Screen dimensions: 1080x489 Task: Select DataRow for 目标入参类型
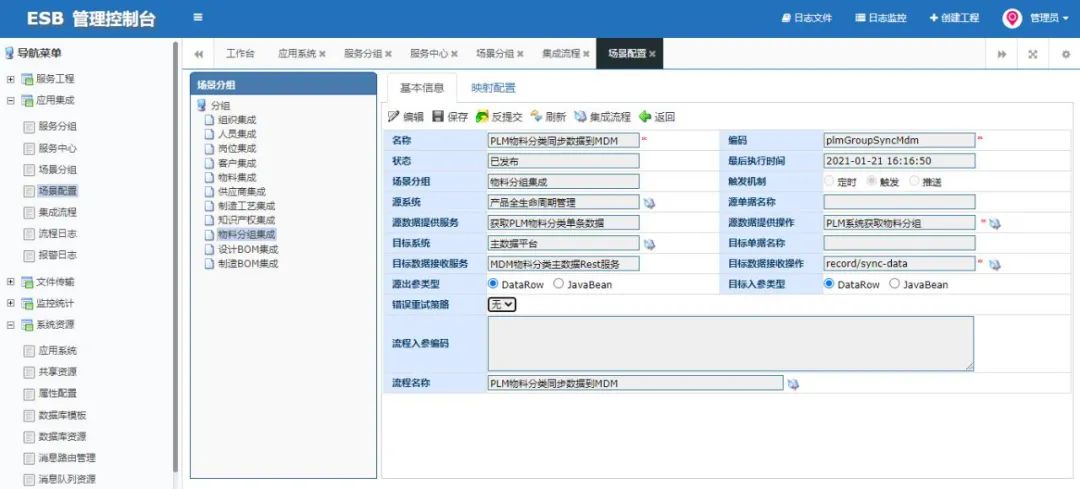tap(829, 284)
